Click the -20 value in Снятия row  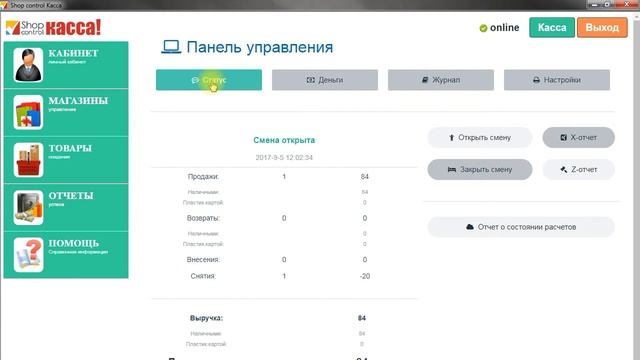click(x=365, y=276)
